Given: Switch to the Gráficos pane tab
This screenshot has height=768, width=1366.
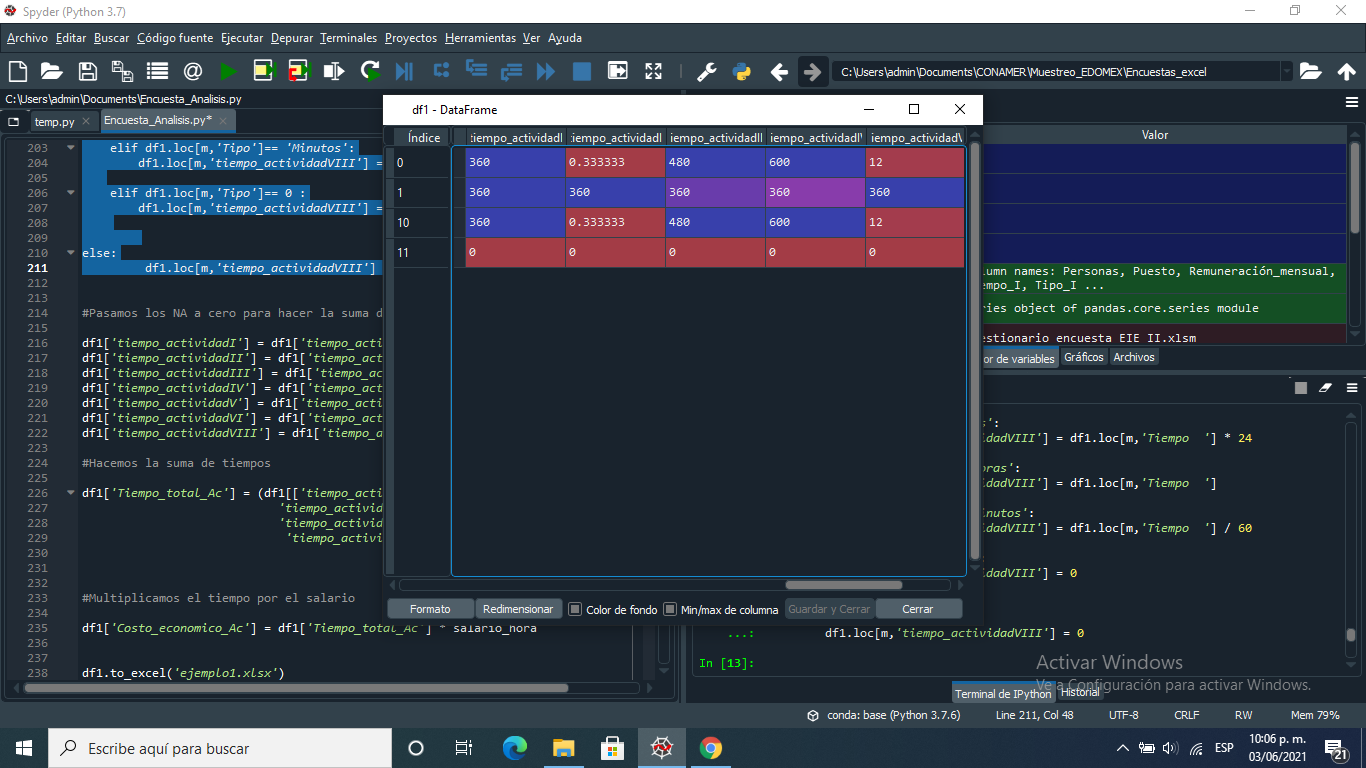Looking at the screenshot, I should [1084, 357].
